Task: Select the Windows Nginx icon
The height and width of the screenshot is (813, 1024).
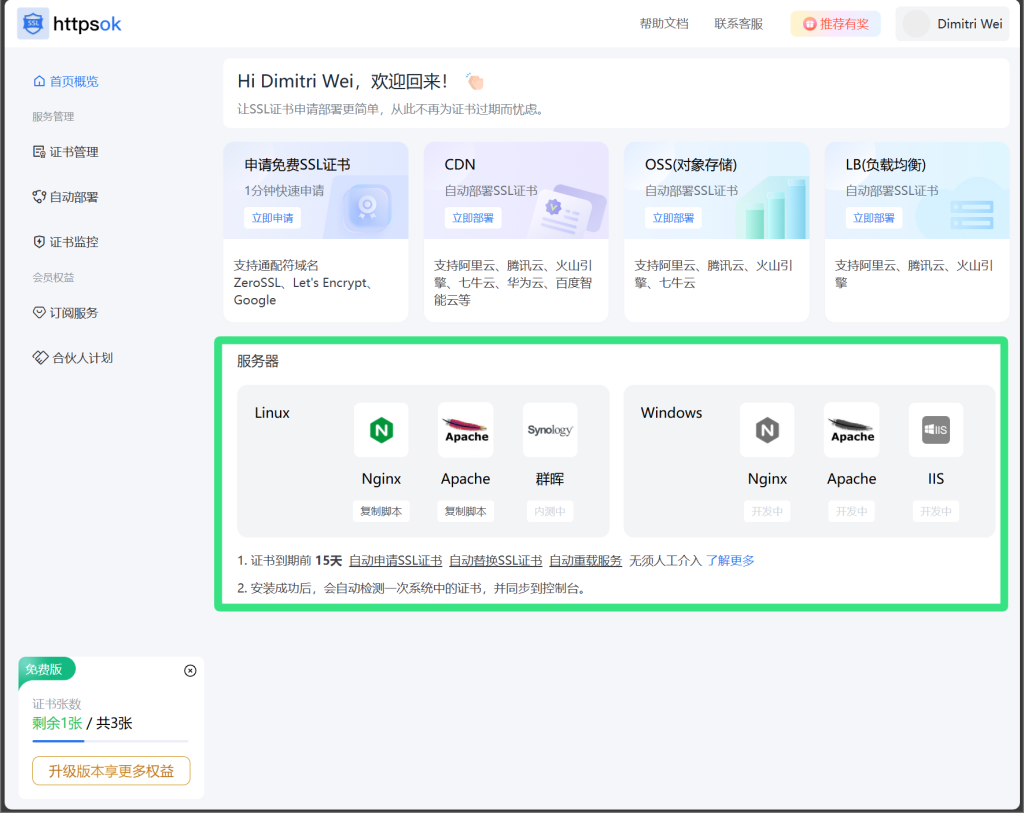Action: pyautogui.click(x=767, y=430)
